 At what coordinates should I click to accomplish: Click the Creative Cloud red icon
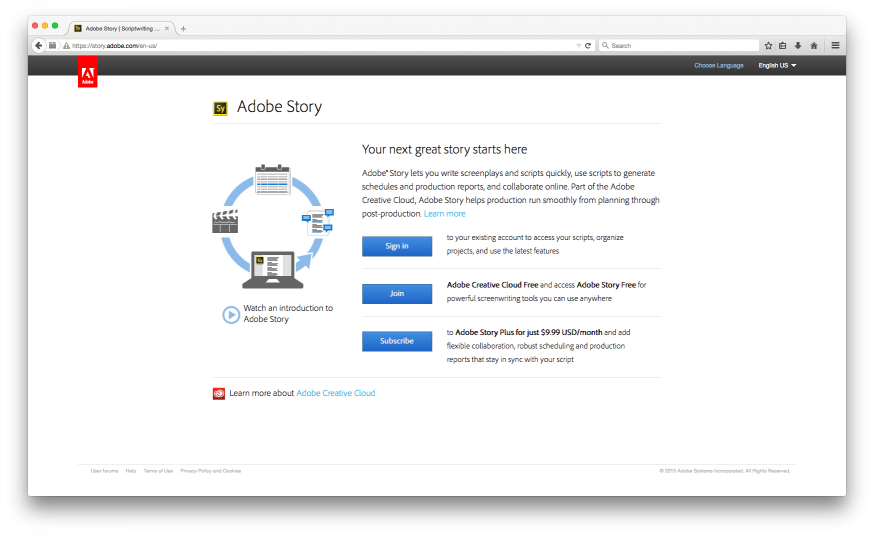click(x=218, y=393)
